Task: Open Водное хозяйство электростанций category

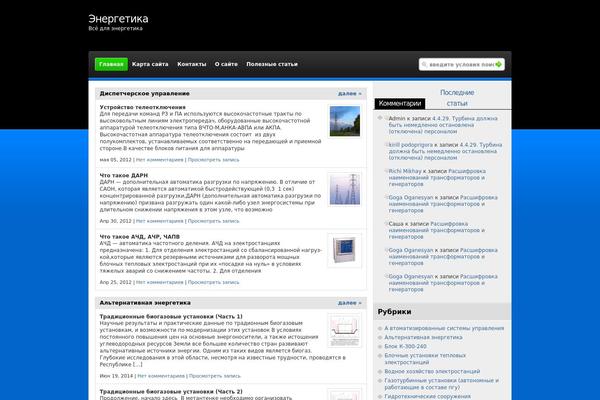Action: [x=432, y=371]
